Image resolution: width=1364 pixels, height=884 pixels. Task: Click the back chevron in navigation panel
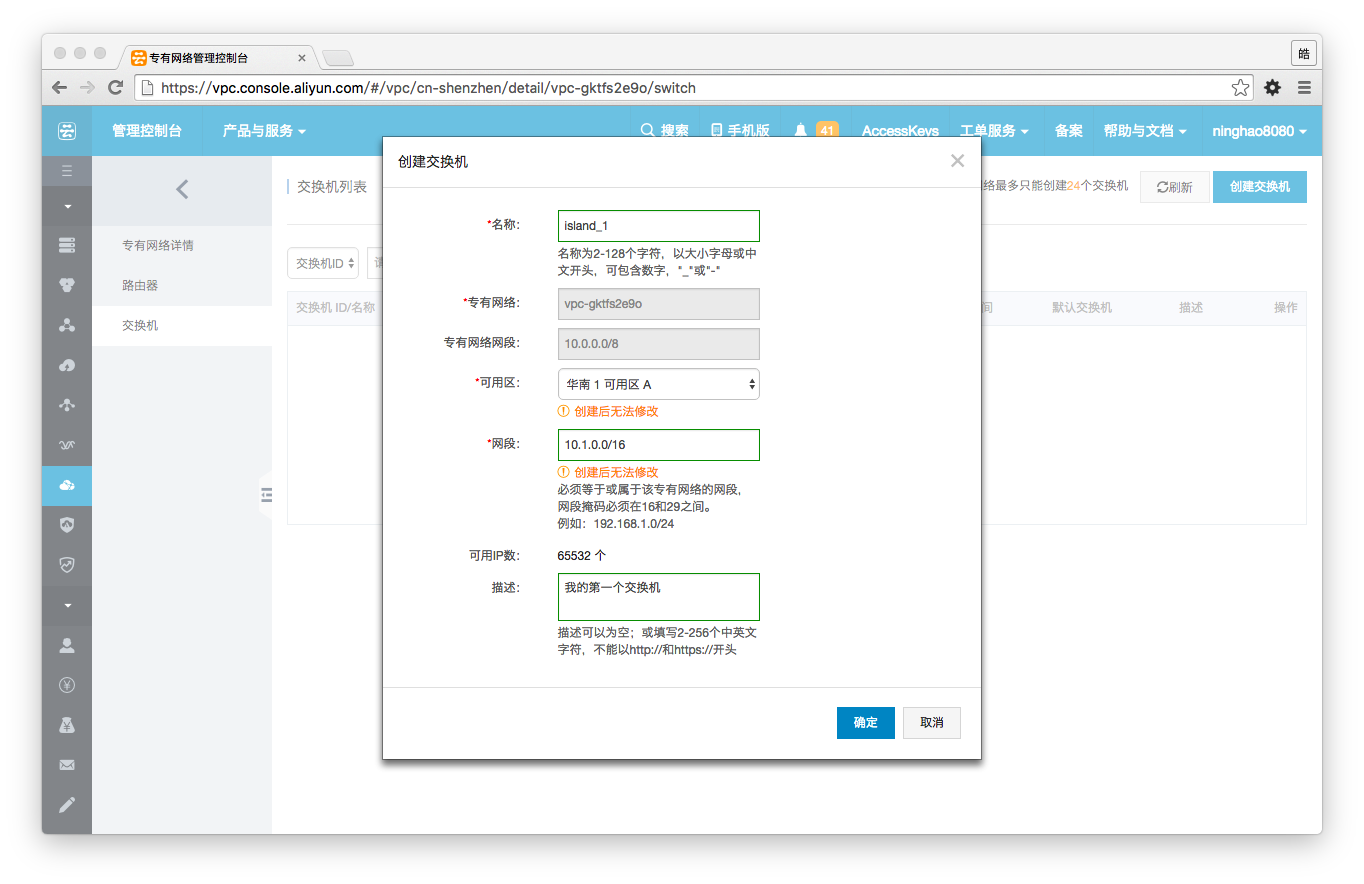(182, 189)
